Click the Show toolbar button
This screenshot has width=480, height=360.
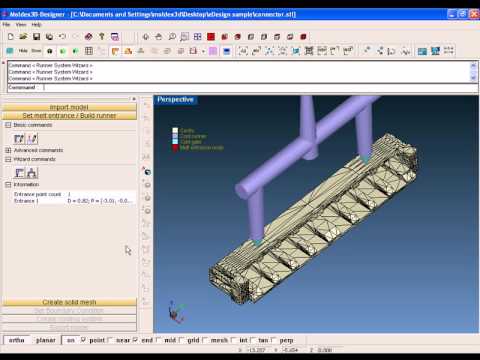(x=36, y=51)
